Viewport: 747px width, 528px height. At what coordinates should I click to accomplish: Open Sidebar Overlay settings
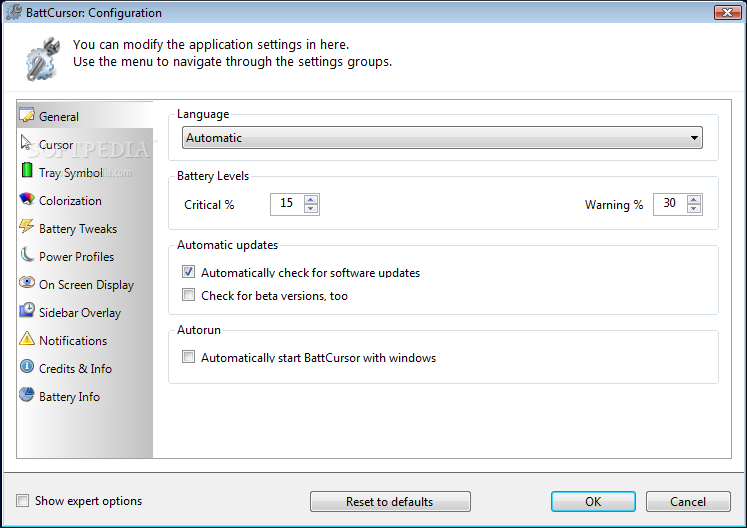pos(85,313)
